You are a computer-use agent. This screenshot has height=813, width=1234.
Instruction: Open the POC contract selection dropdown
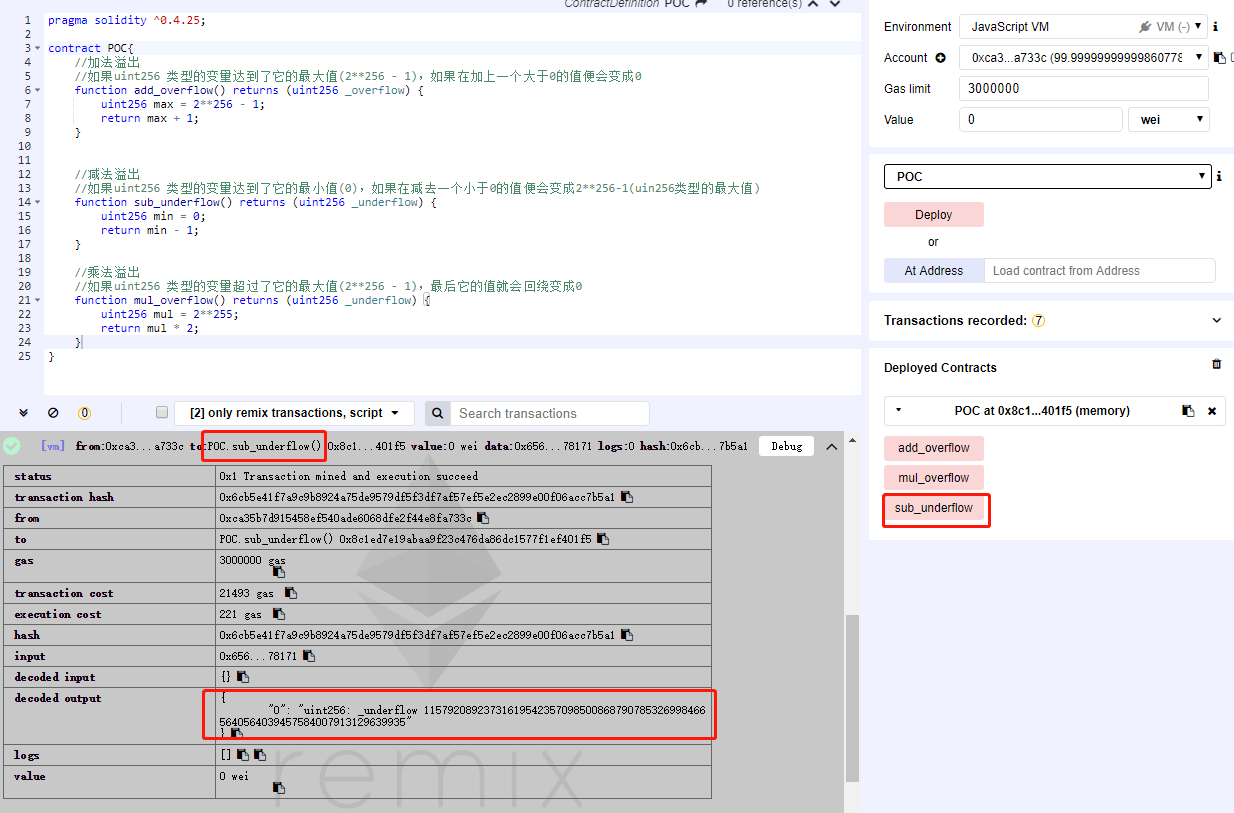tap(1047, 176)
